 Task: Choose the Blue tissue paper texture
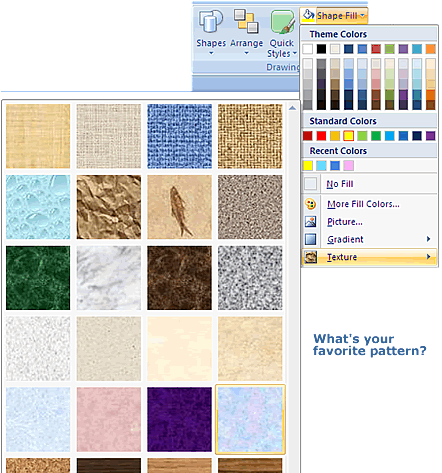click(38, 419)
